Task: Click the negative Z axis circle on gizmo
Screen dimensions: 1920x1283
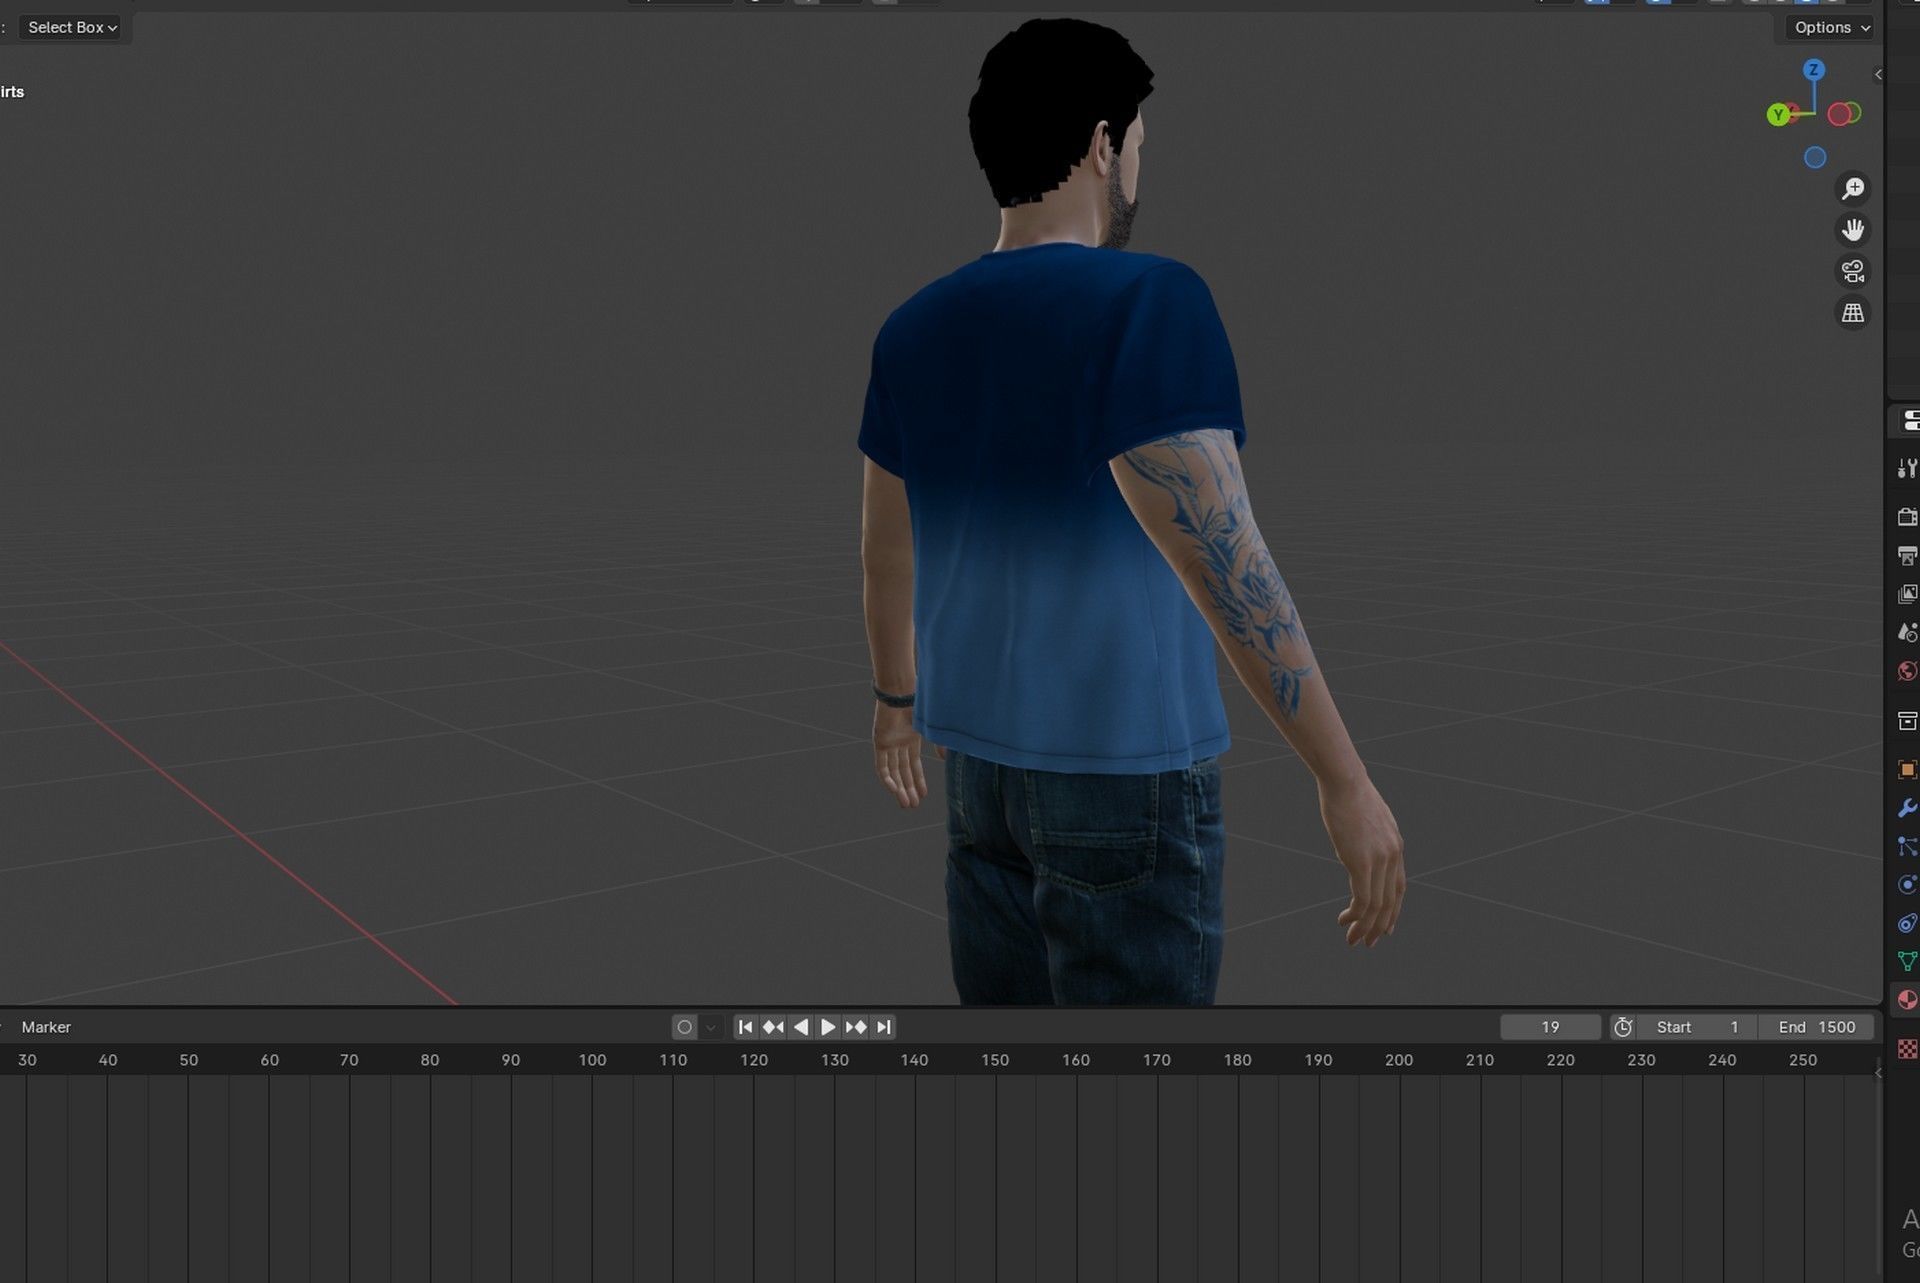Action: point(1815,157)
